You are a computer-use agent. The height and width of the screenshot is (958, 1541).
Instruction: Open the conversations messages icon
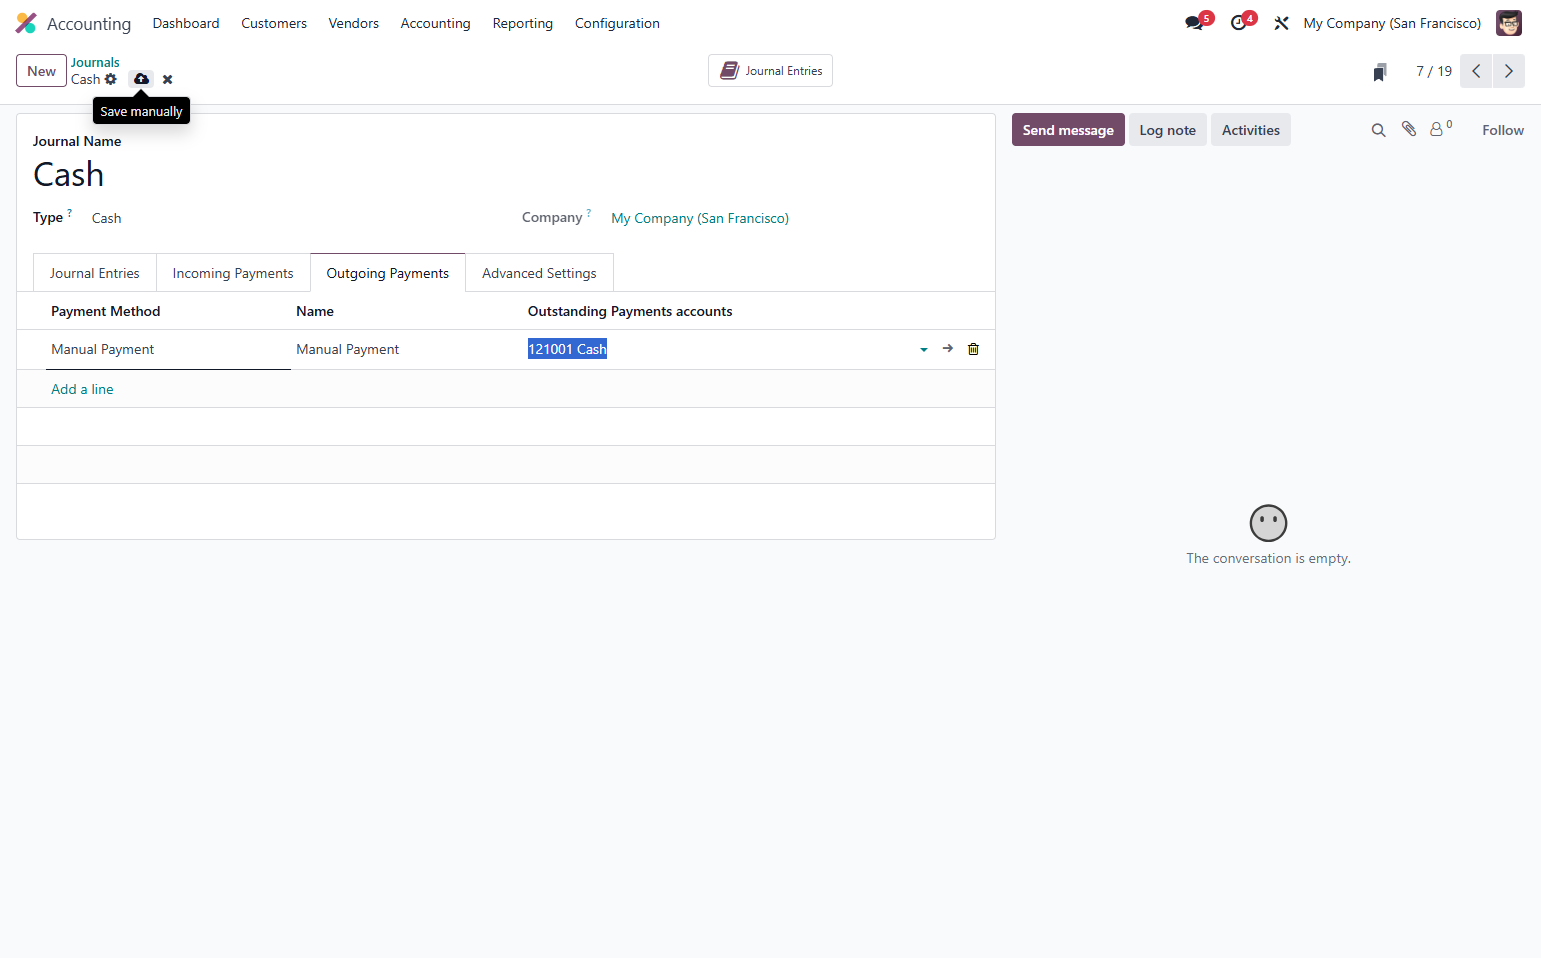click(x=1196, y=22)
